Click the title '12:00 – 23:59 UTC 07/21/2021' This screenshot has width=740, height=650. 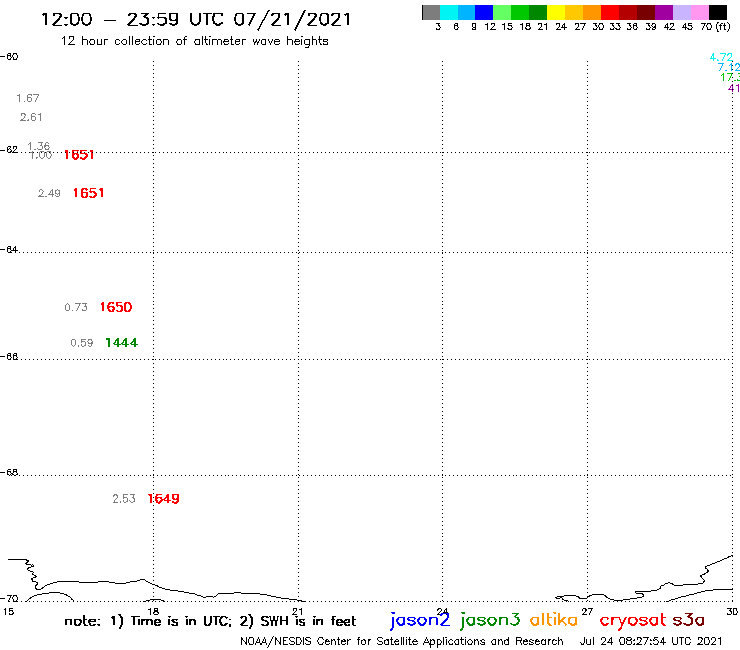pyautogui.click(x=196, y=19)
